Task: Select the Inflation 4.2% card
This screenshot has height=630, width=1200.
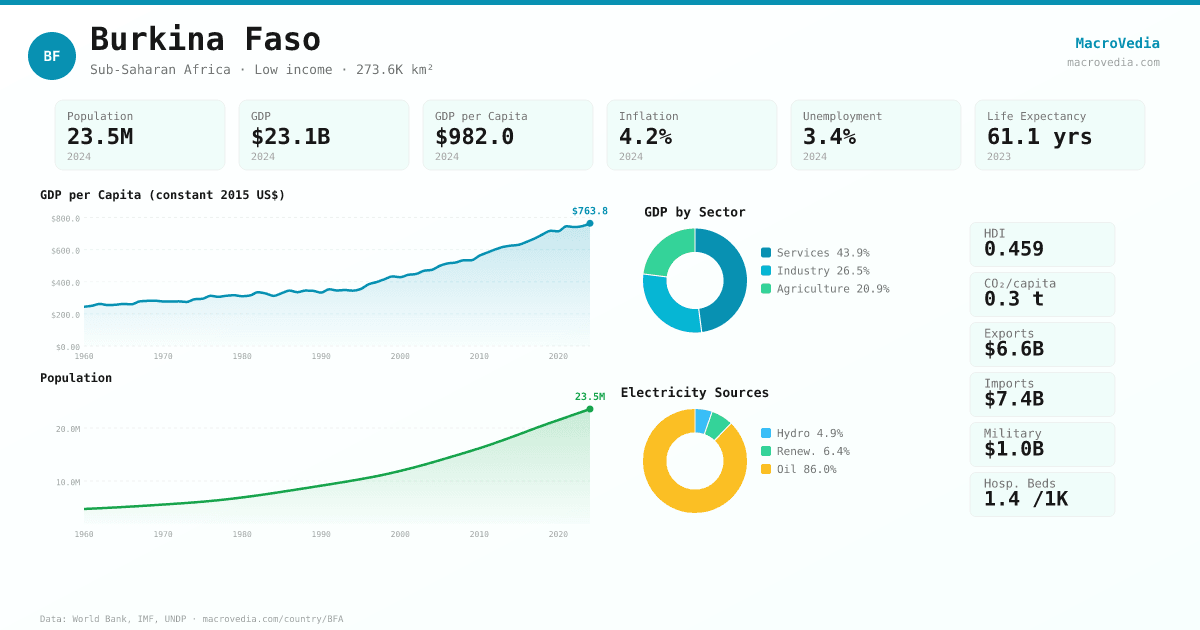Action: point(692,135)
